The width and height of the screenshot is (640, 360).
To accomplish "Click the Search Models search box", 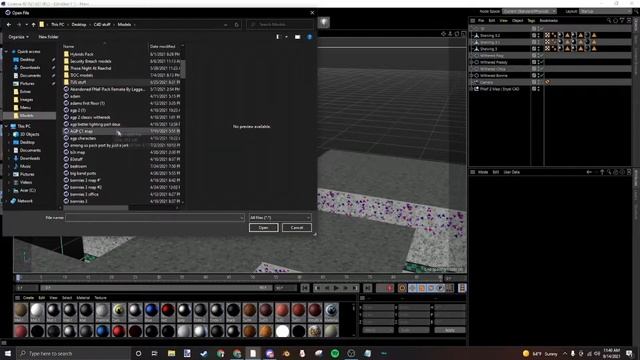I will coord(280,24).
